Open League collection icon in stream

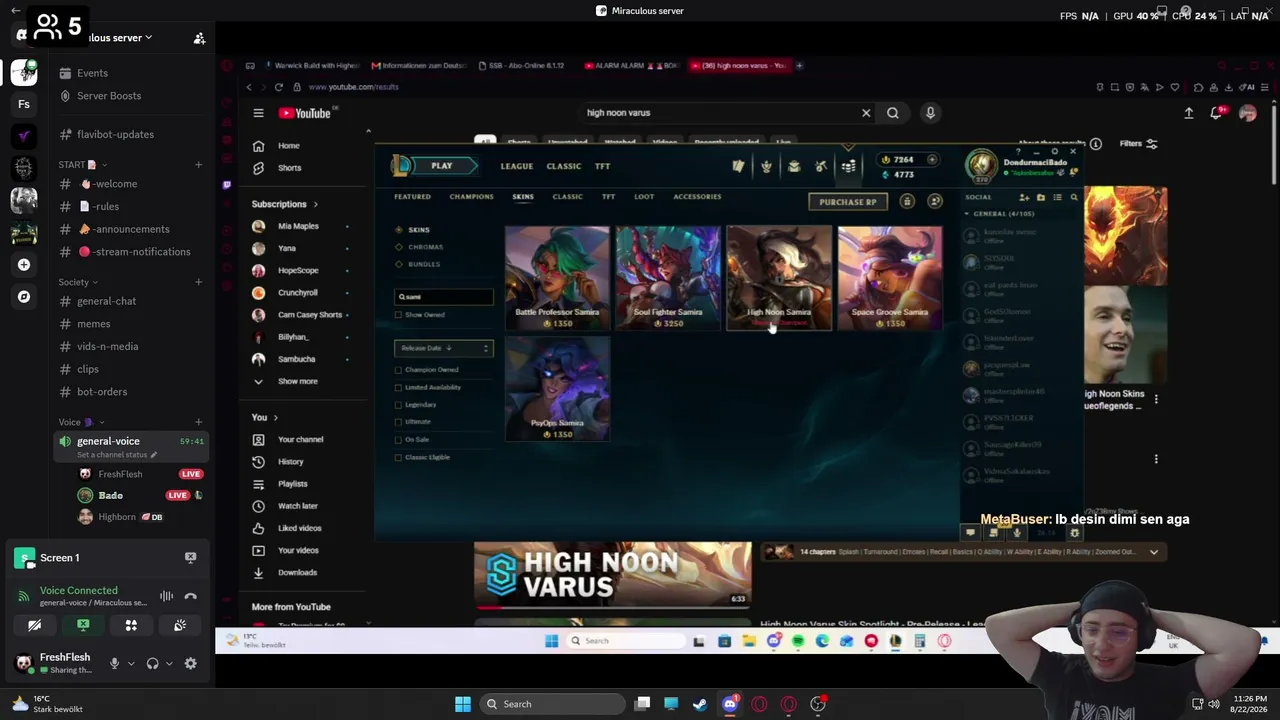click(x=738, y=166)
